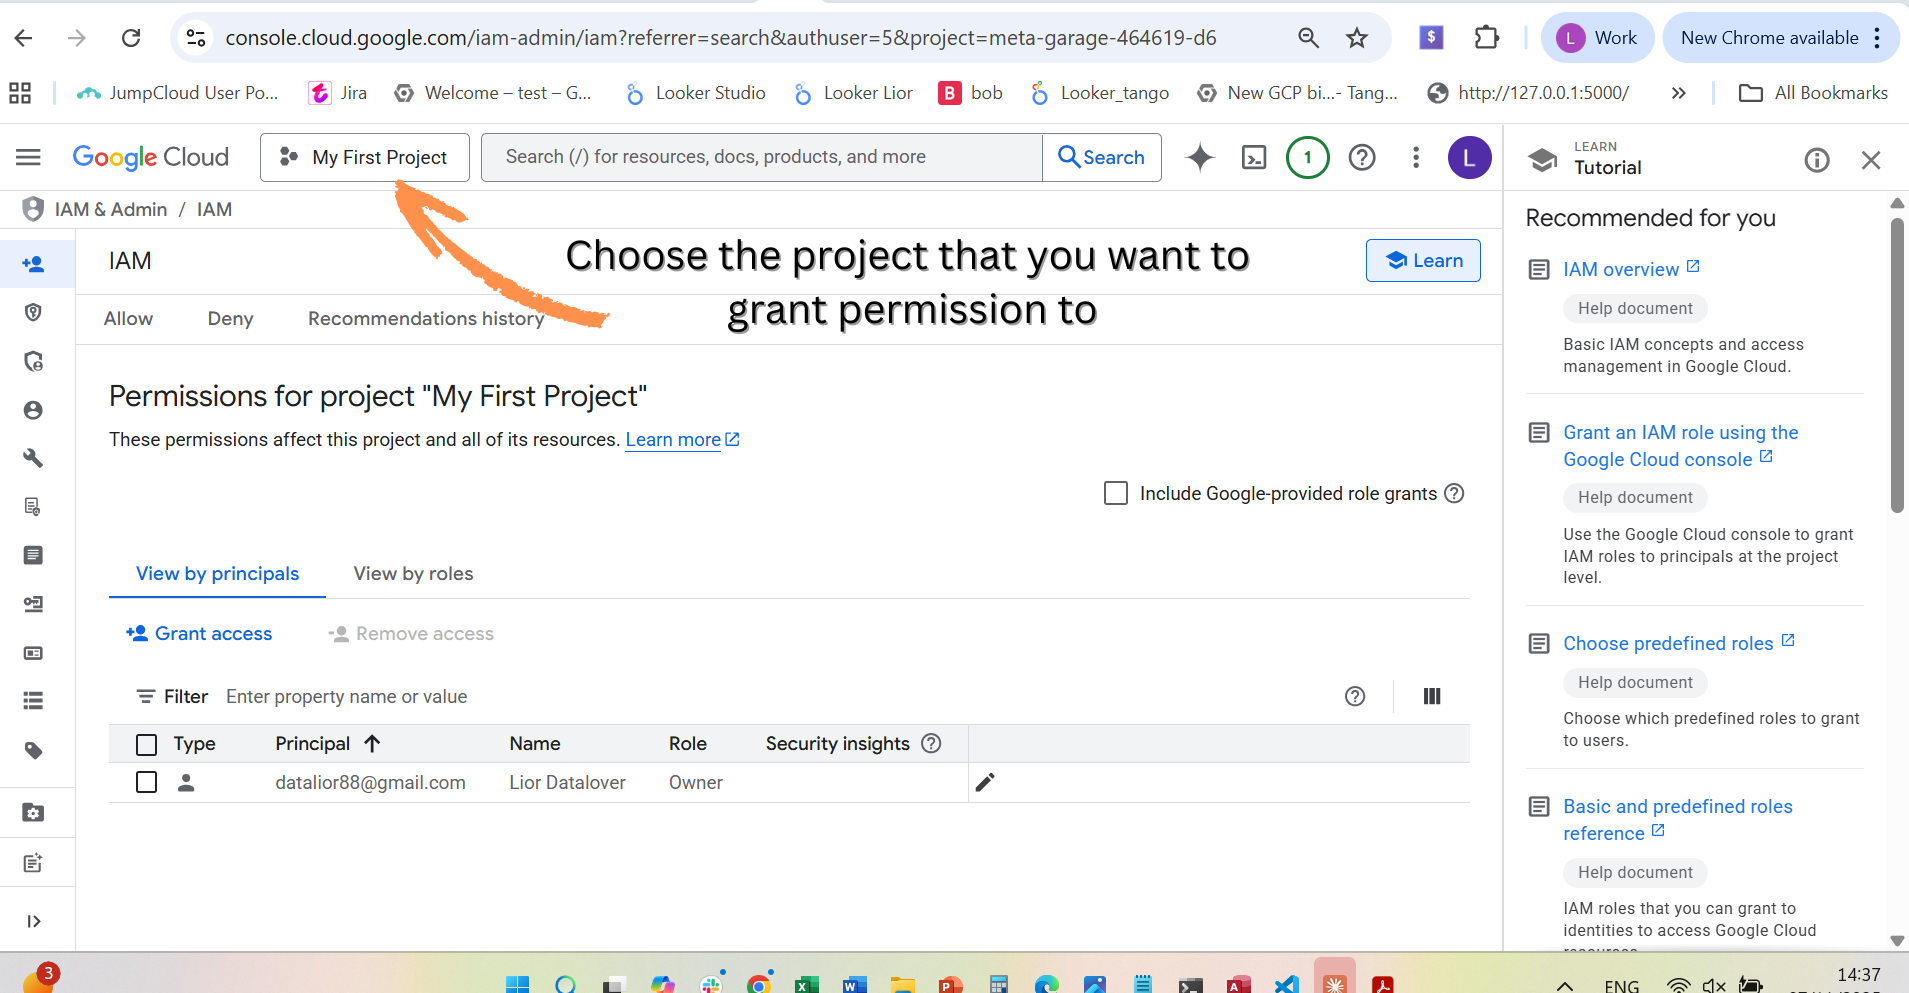This screenshot has width=1909, height=993.
Task: Open IAM Settings via the gear sidebar icon
Action: pyautogui.click(x=33, y=812)
